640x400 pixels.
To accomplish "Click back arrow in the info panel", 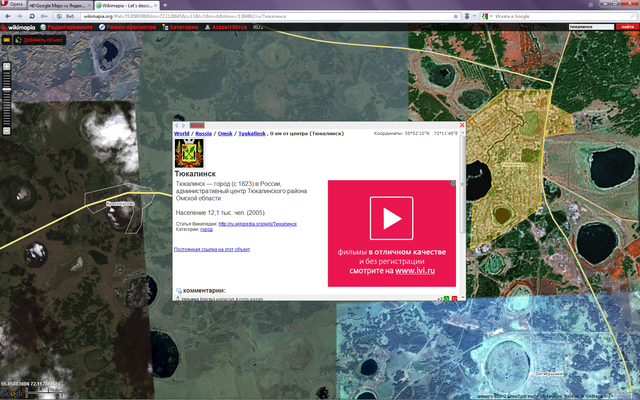I will coord(177,125).
